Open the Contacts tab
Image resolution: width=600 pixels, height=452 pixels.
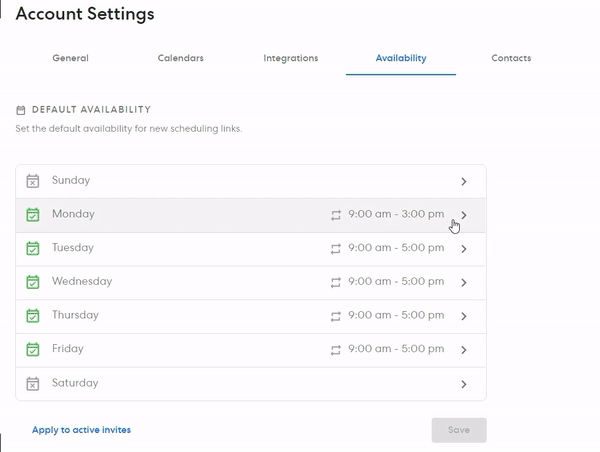(x=511, y=58)
